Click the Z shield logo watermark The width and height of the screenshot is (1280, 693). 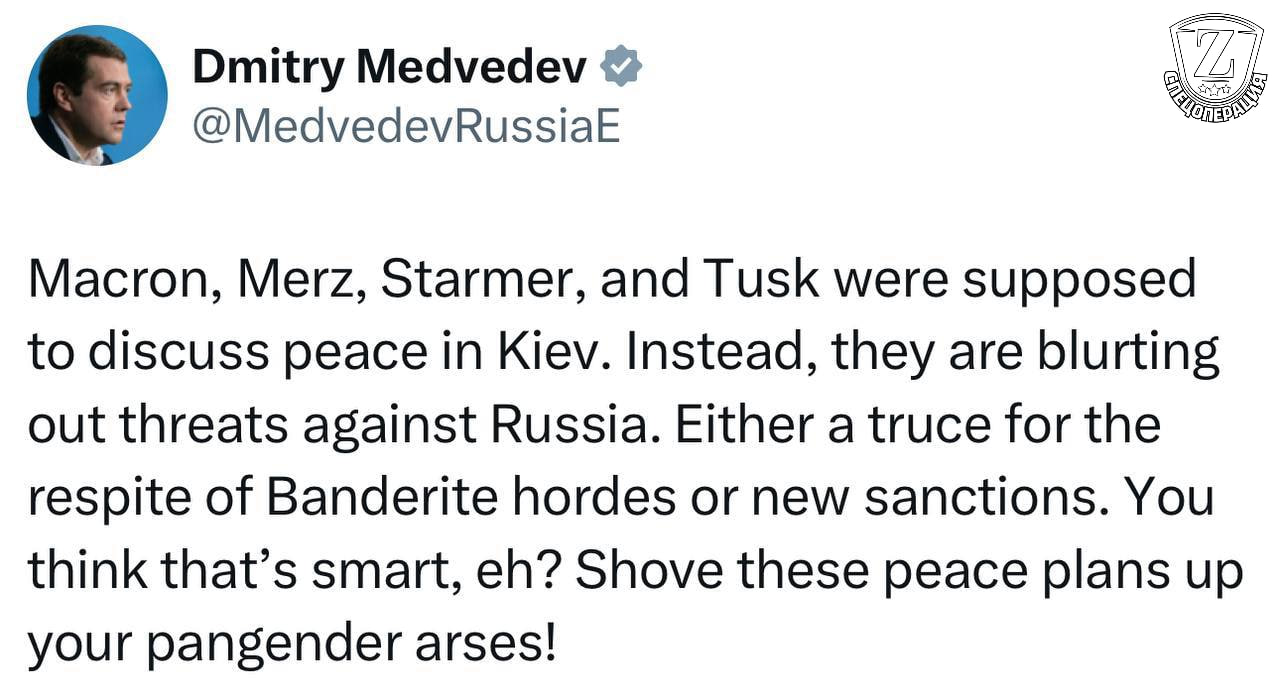[x=1215, y=68]
